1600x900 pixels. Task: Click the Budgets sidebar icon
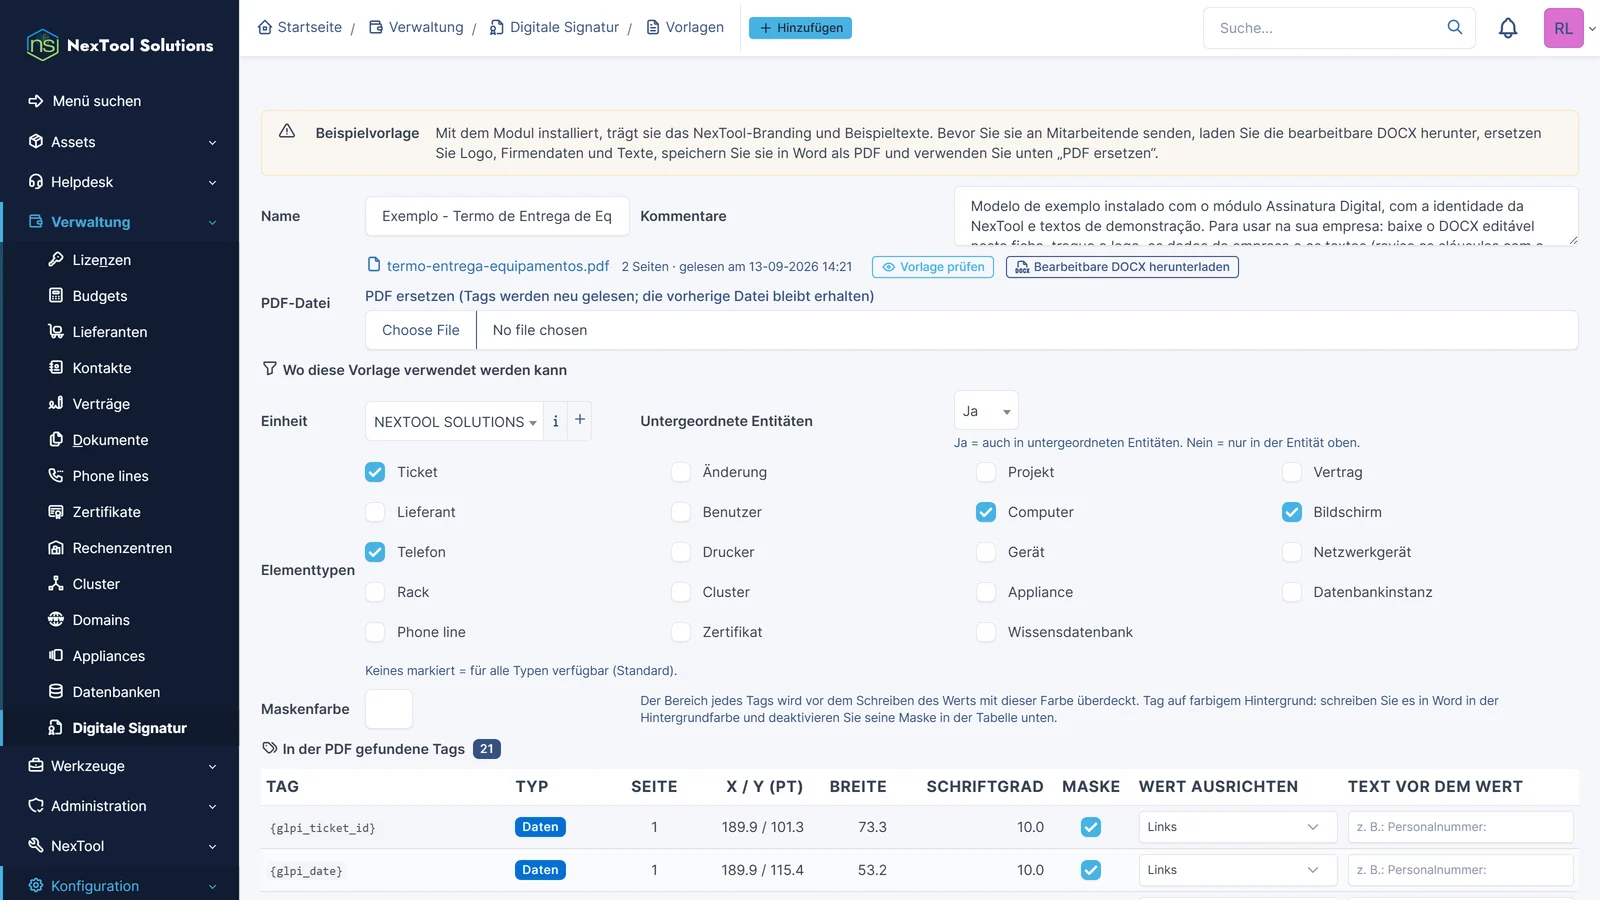[56, 296]
